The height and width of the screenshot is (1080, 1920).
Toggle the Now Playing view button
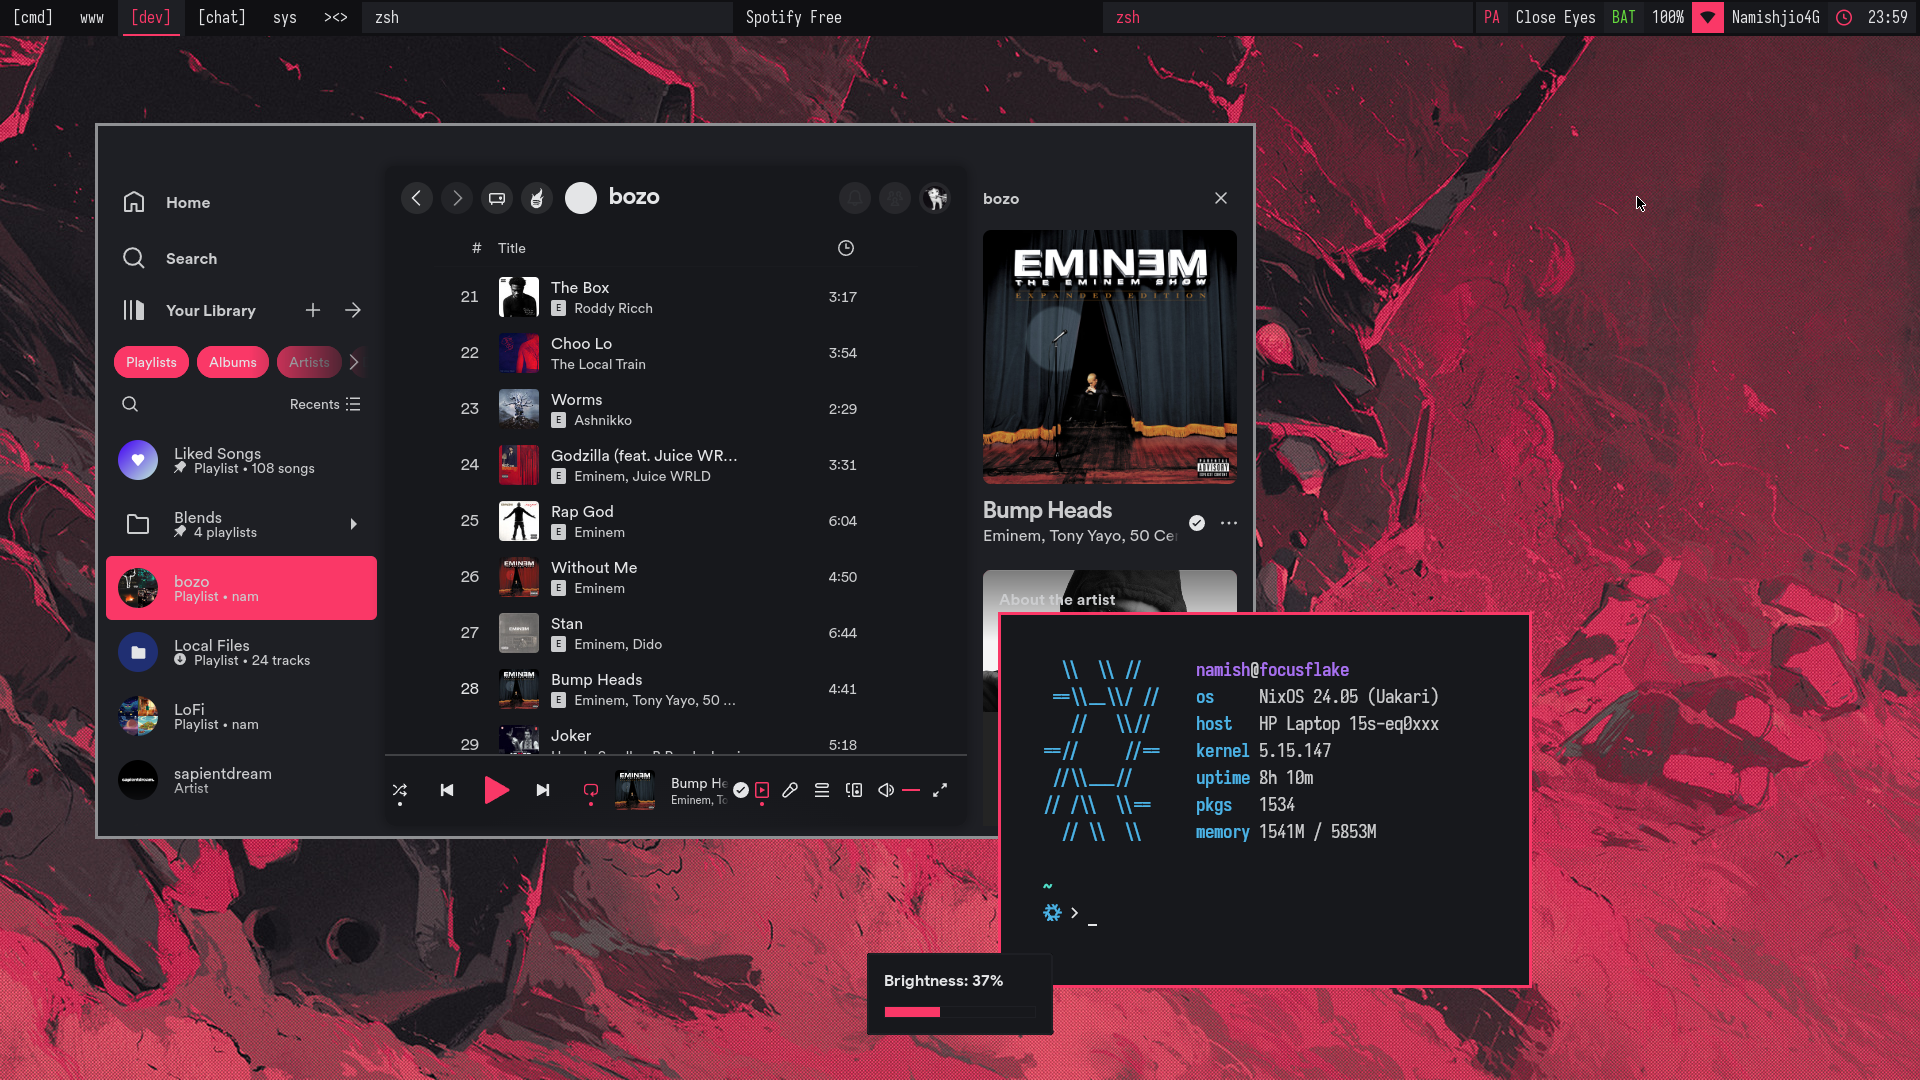(x=762, y=790)
